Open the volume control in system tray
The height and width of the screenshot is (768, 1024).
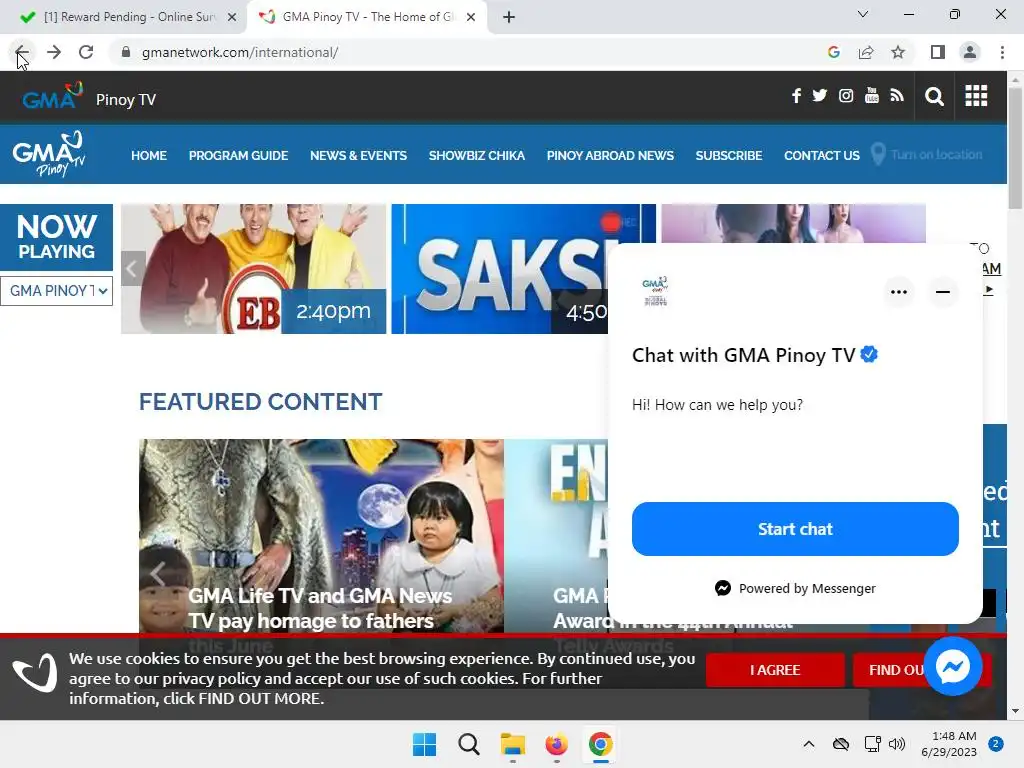pyautogui.click(x=897, y=744)
